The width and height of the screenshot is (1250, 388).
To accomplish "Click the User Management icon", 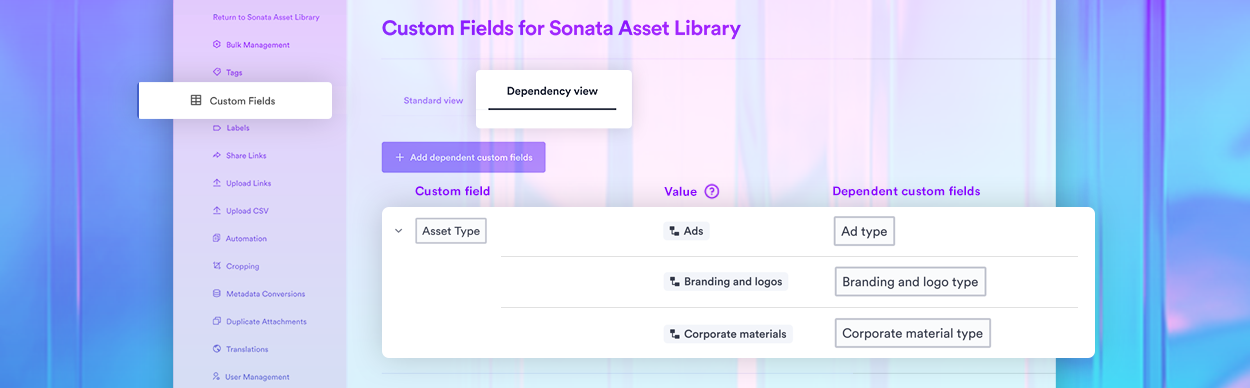I will (x=217, y=377).
